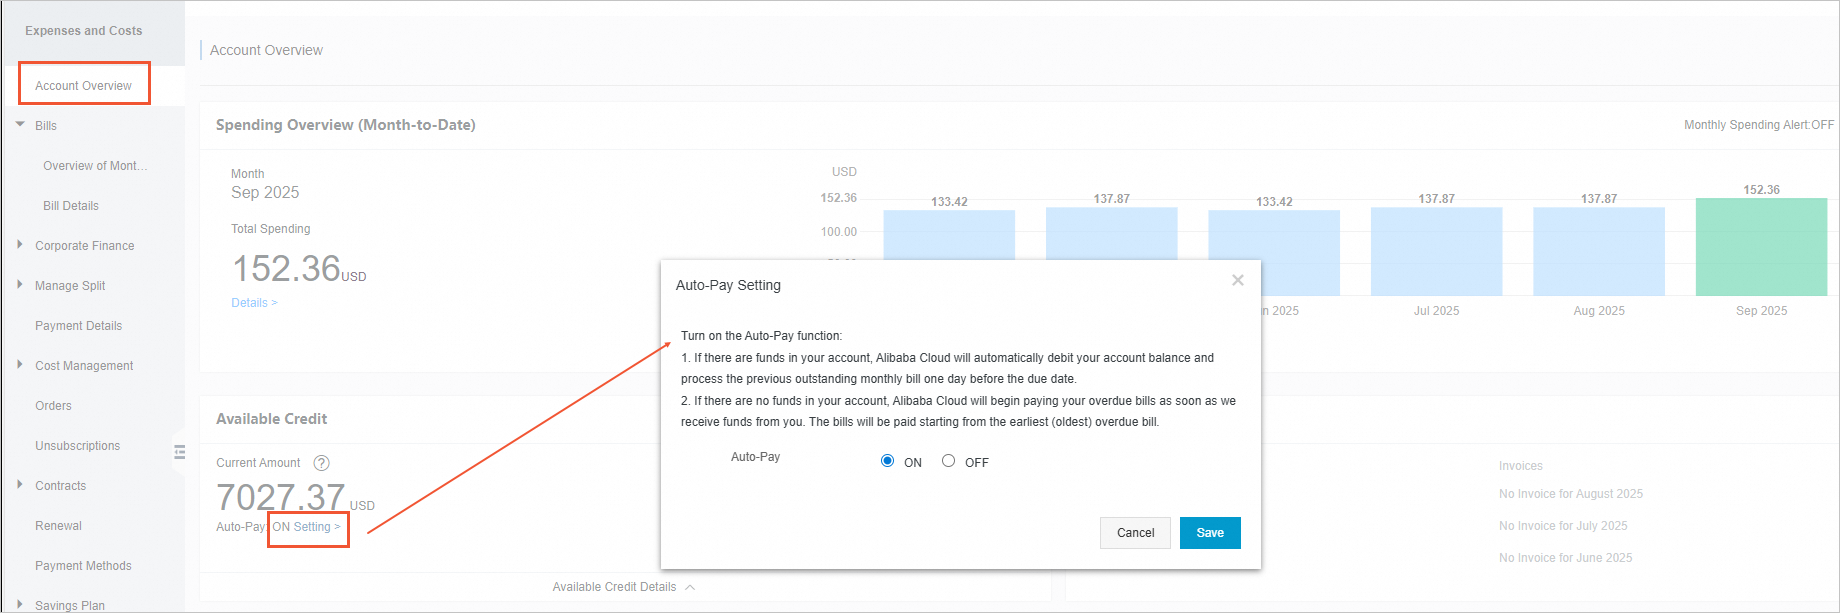Expand Cost Management menu arrow
Screen dimensions: 1840x613
20,365
